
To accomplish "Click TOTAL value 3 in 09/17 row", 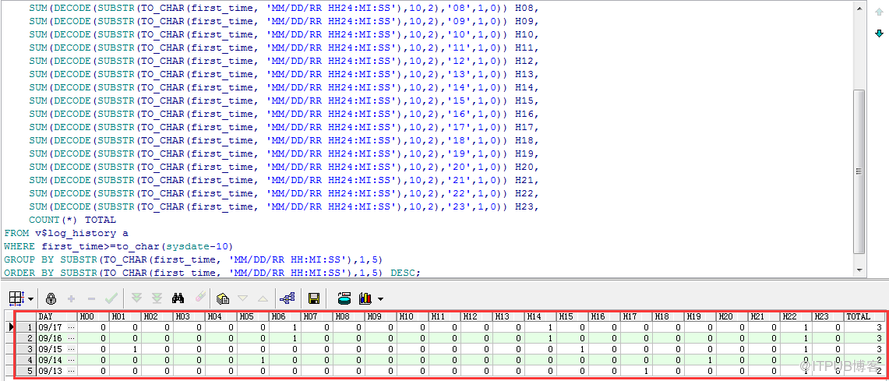I will [x=864, y=327].
